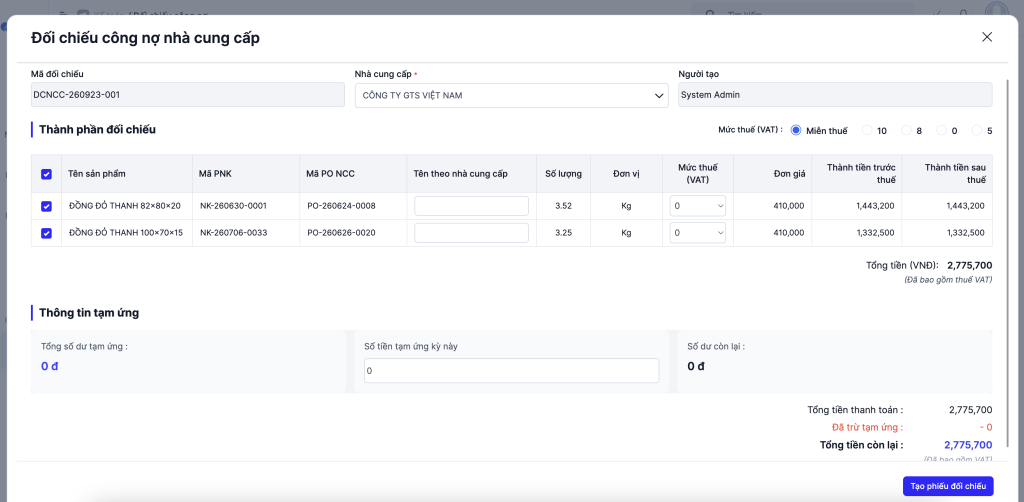
Task: Click the pre-tax amount 1,443,200
Action: pos(875,206)
